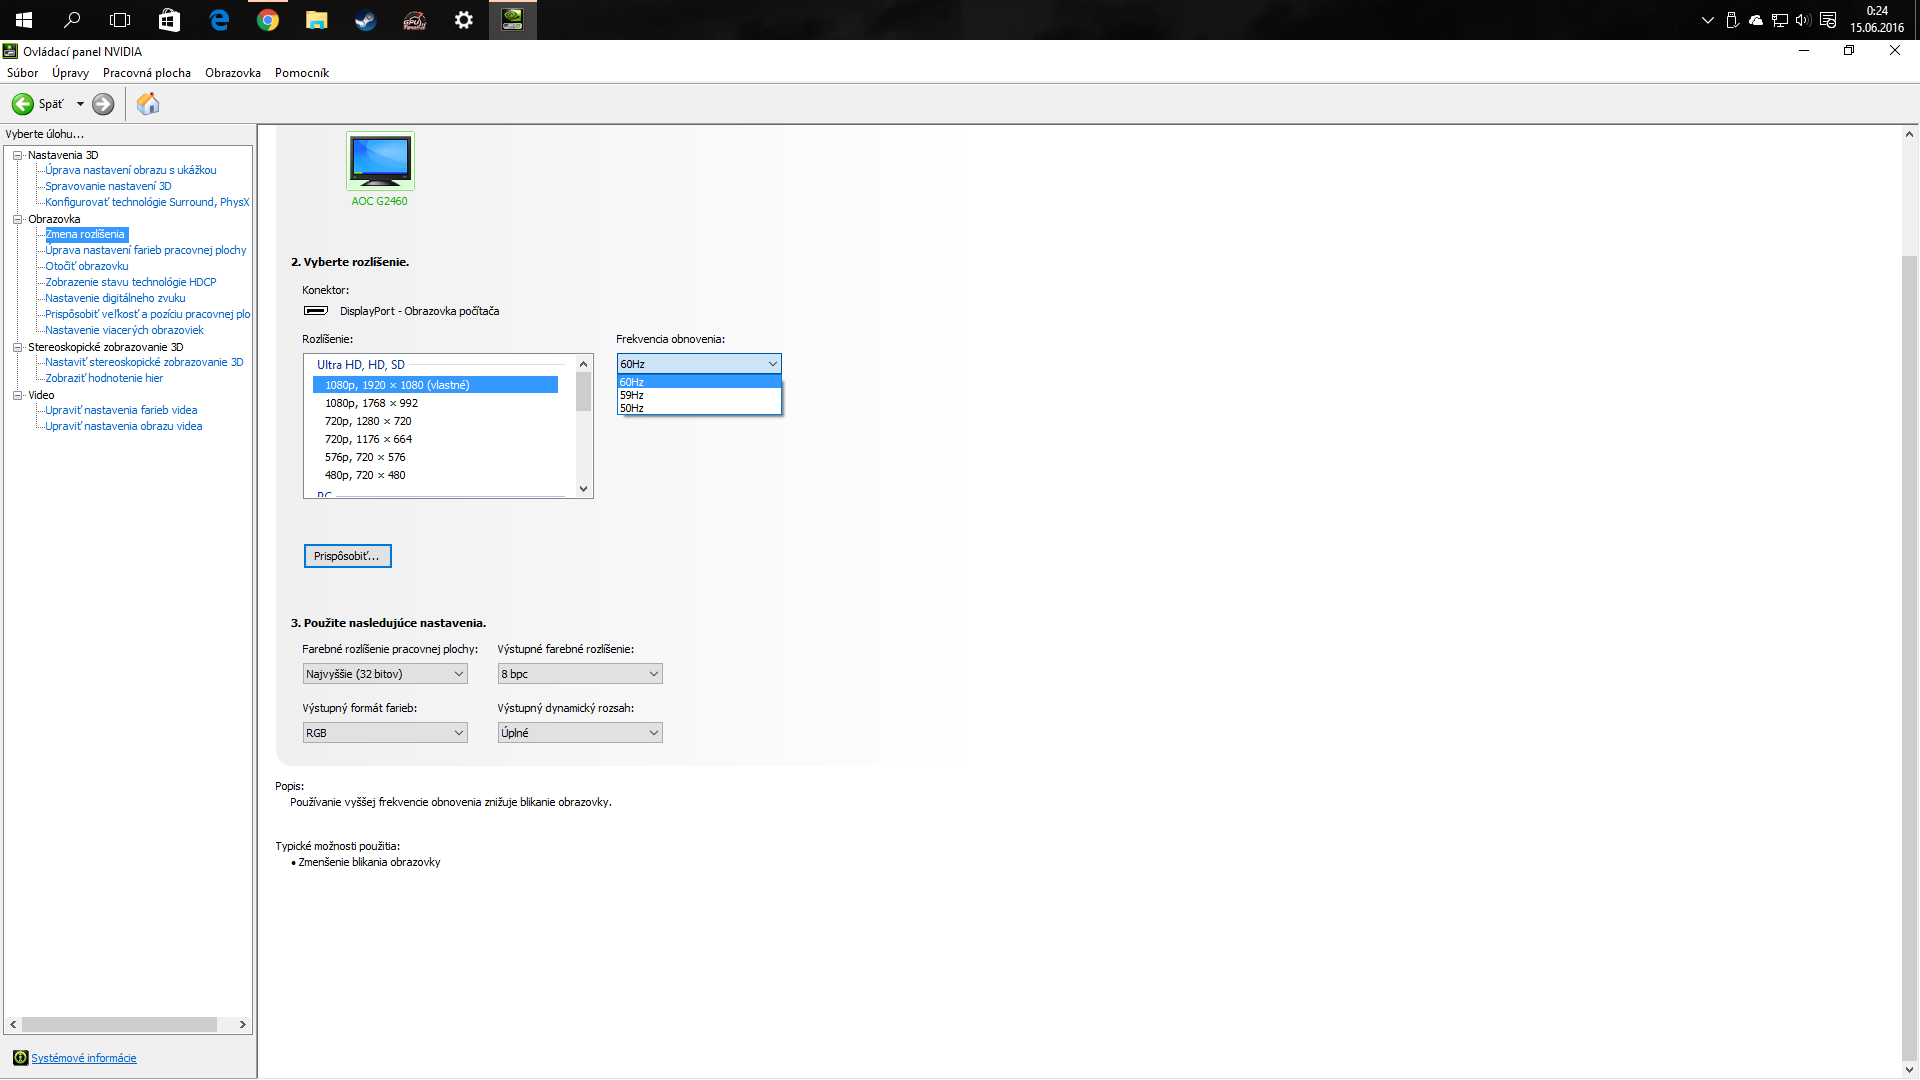Viewport: 1920px width, 1080px height.
Task: Click the NVIDIA Control Panel taskbar icon
Action: tap(512, 20)
